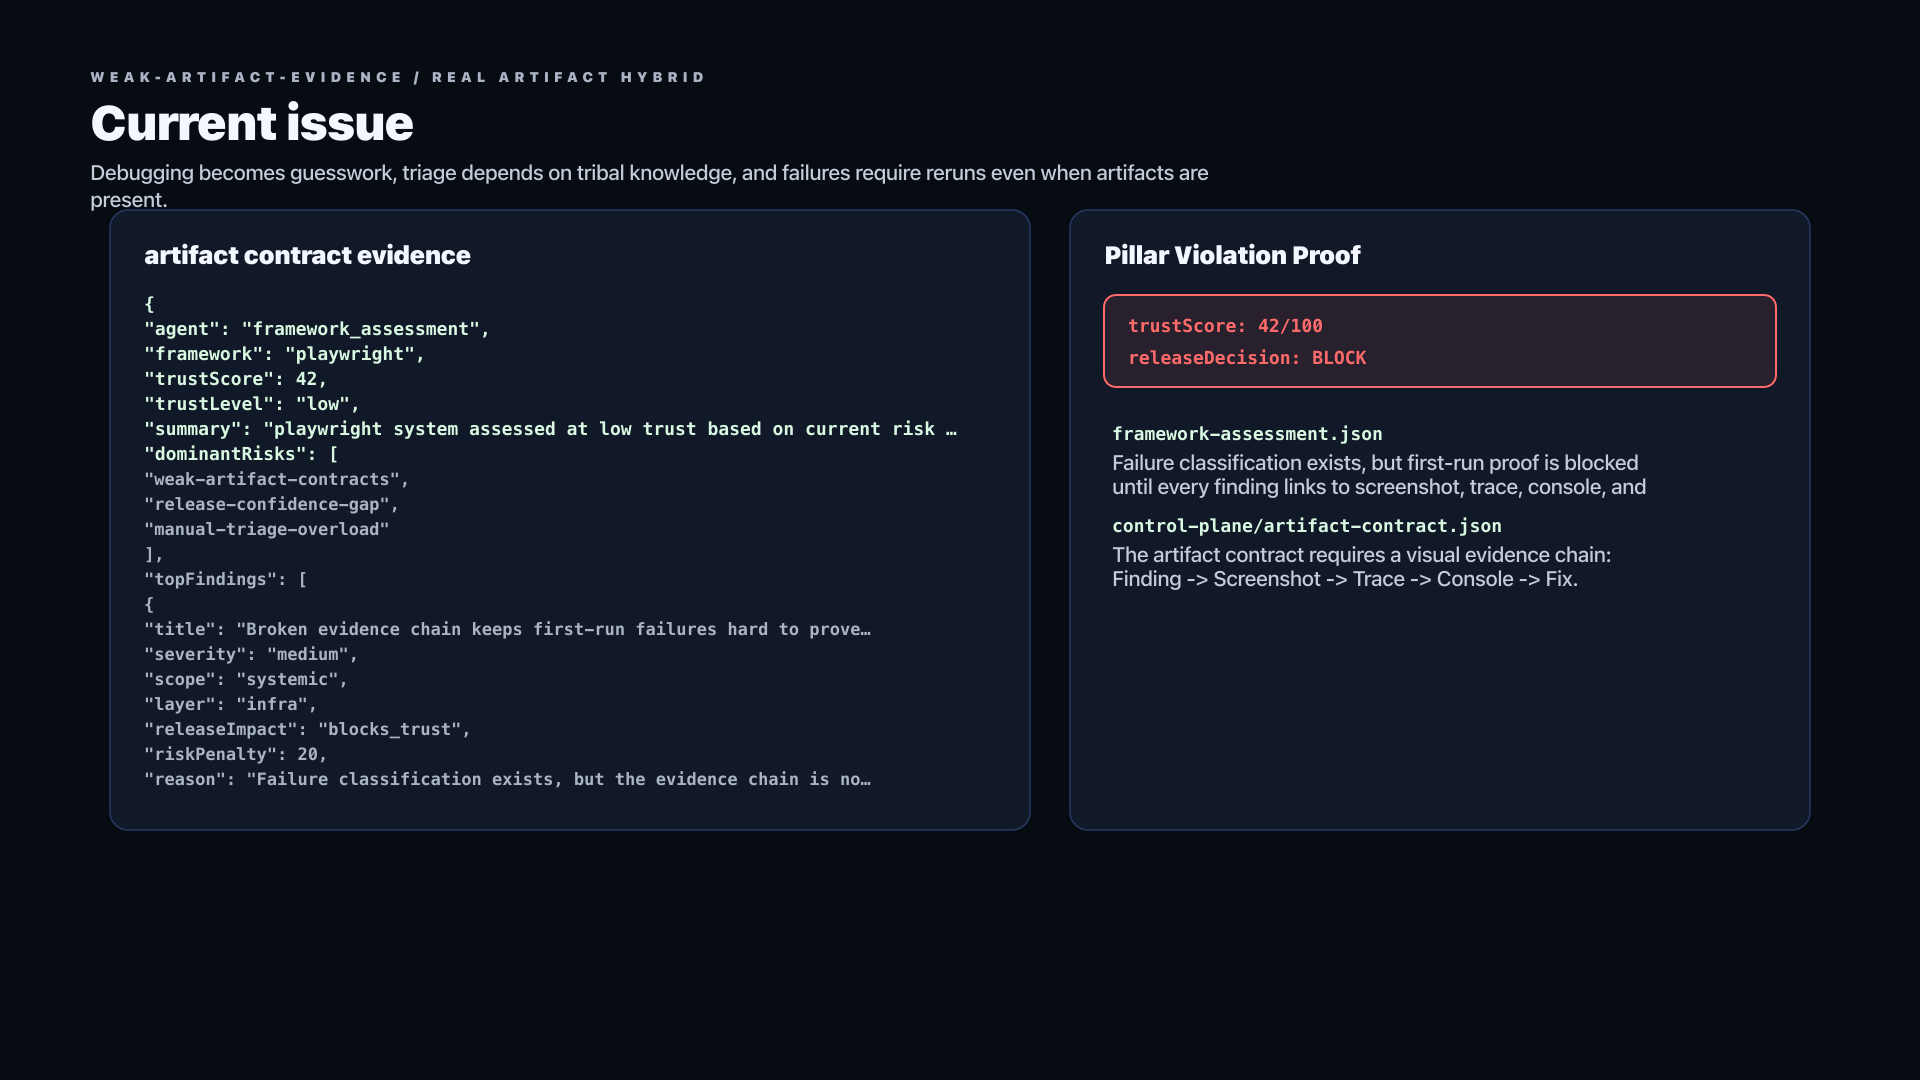Click the subtitle about debugging becoming guesswork
The width and height of the screenshot is (1920, 1080).
click(649, 186)
